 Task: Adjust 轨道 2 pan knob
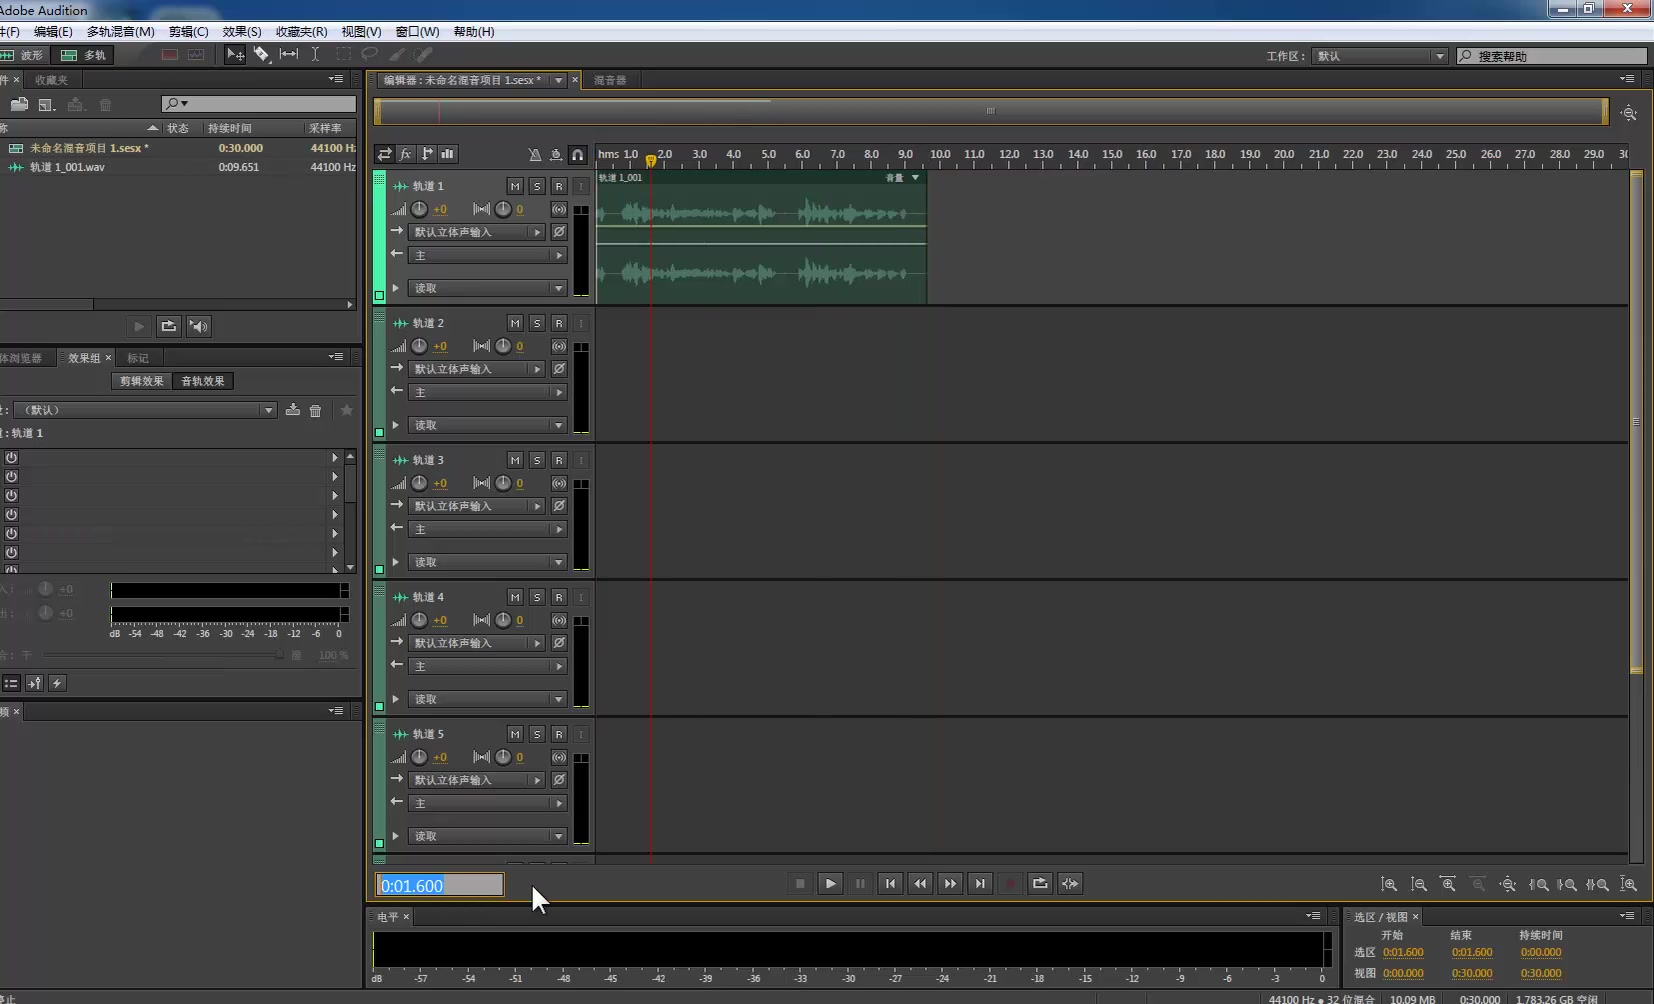503,346
